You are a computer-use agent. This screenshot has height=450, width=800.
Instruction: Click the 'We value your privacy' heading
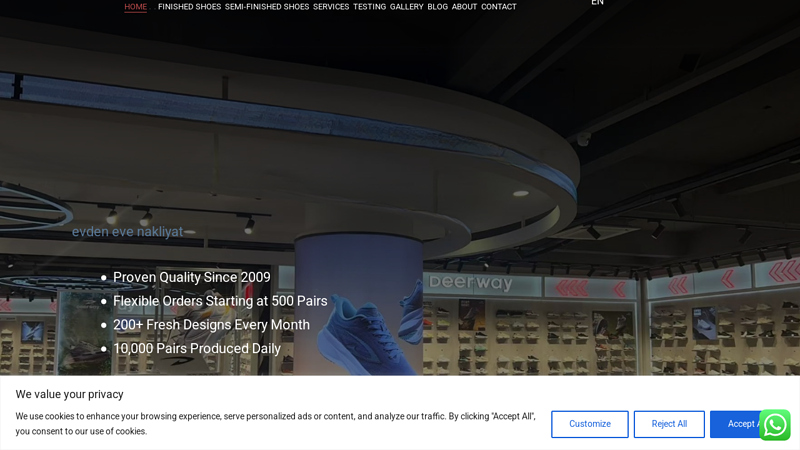pyautogui.click(x=69, y=394)
